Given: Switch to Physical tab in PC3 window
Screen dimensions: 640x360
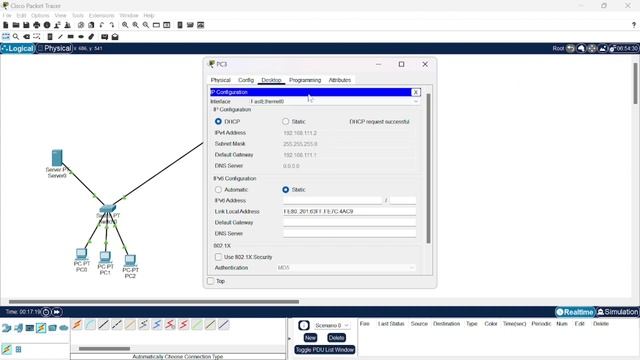Looking at the screenshot, I should (x=220, y=80).
